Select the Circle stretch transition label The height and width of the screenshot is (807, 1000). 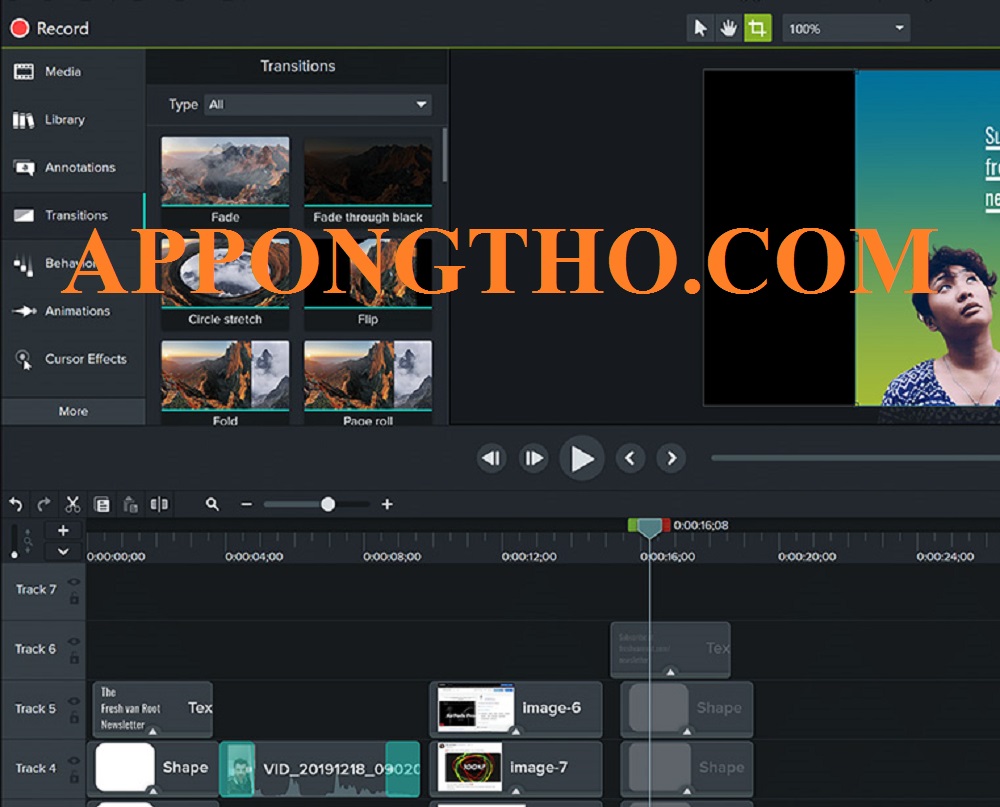tap(225, 319)
